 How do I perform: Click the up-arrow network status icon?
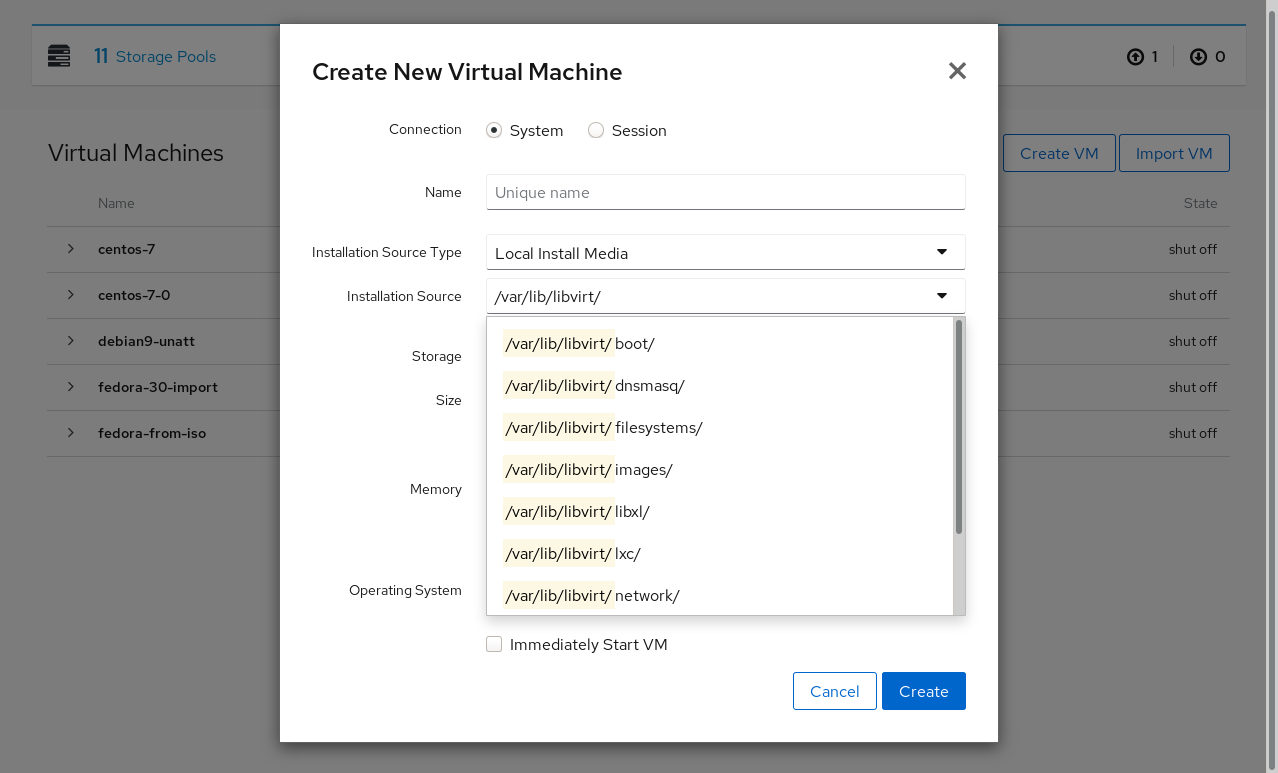1135,57
